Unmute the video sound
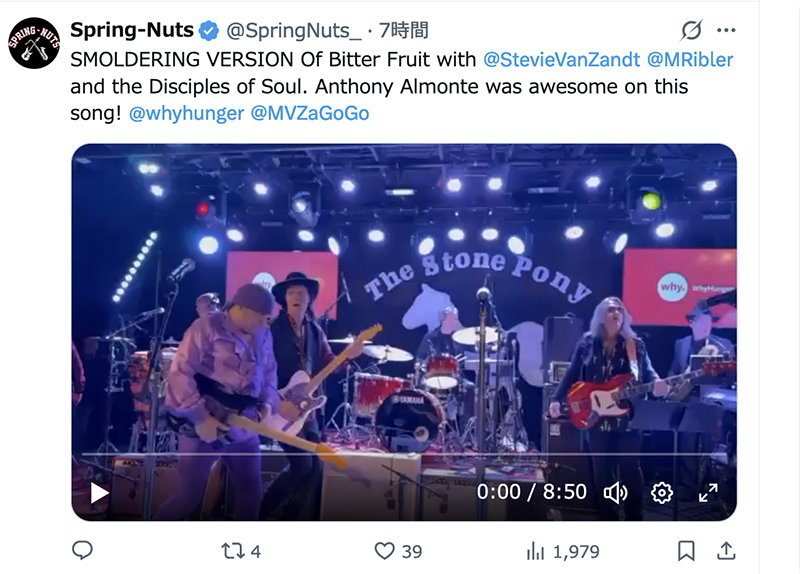This screenshot has width=800, height=574. point(615,492)
